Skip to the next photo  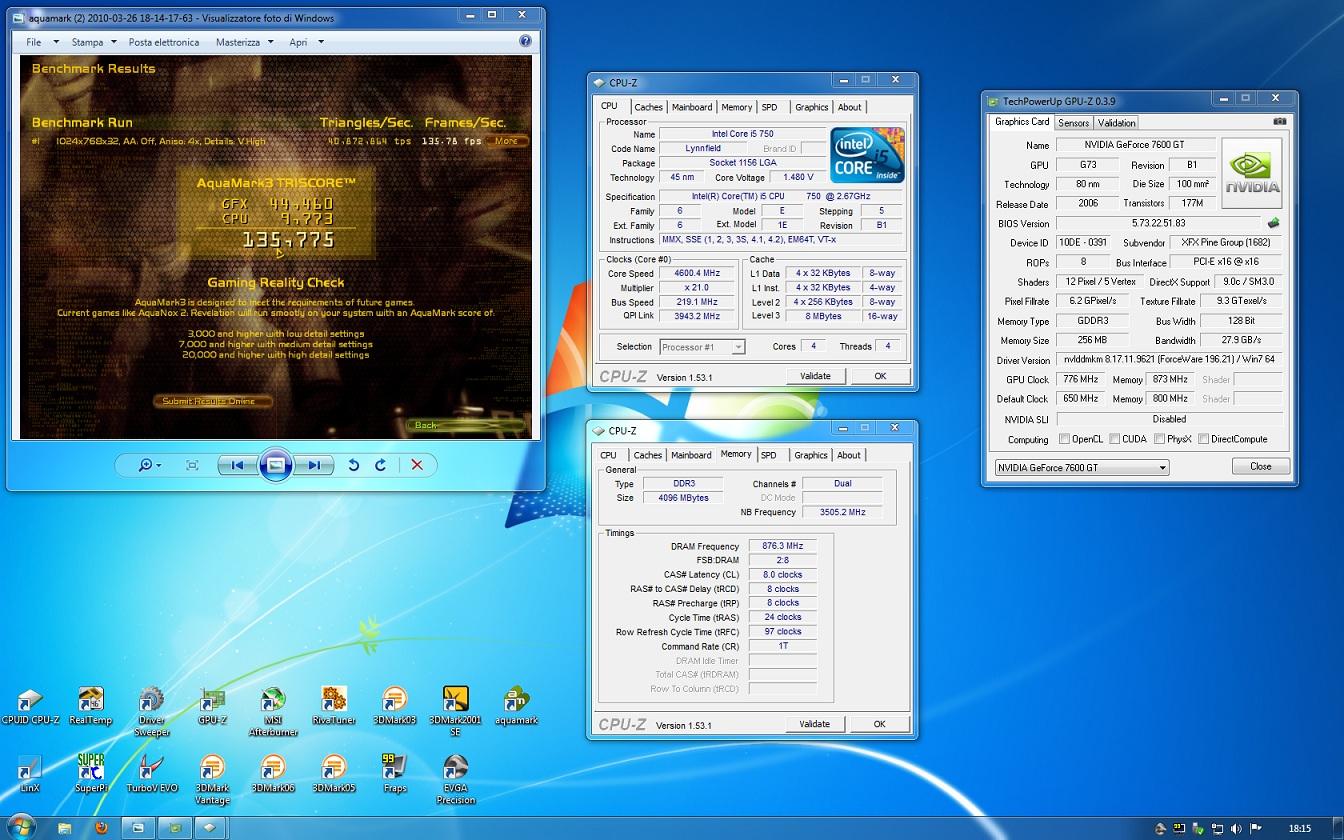[314, 465]
